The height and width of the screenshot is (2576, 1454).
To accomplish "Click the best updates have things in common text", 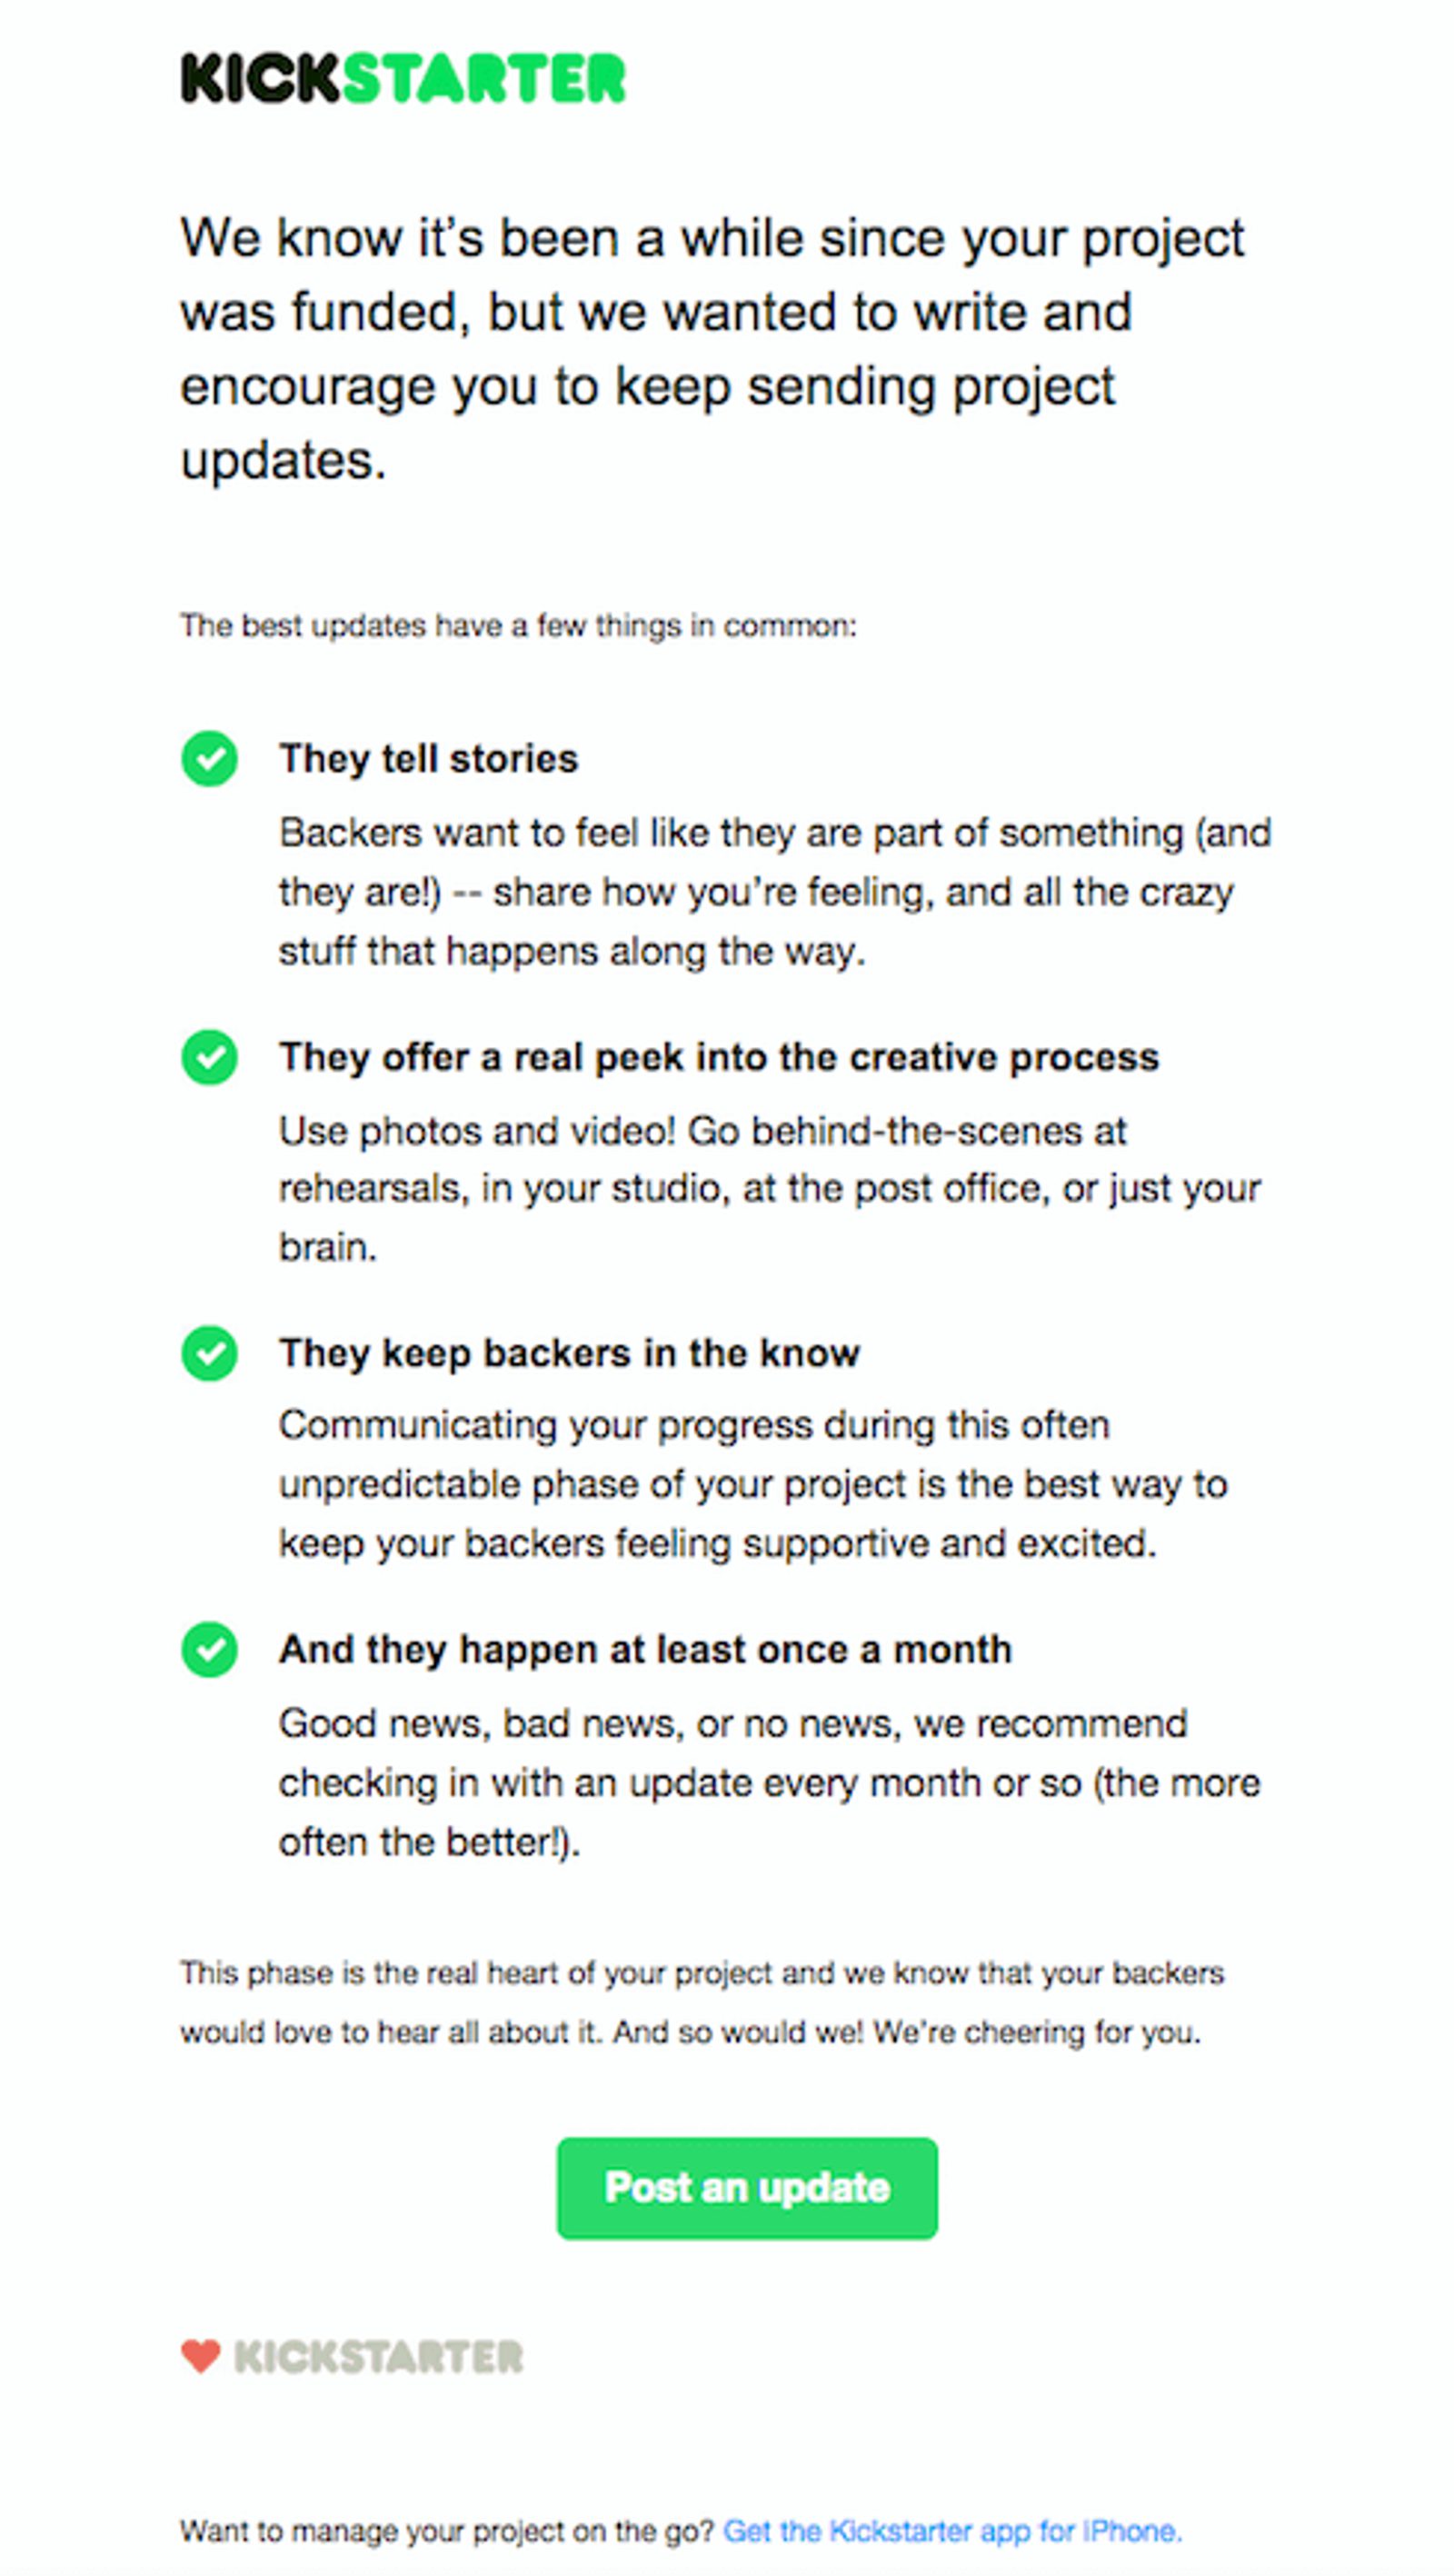I will coord(518,626).
